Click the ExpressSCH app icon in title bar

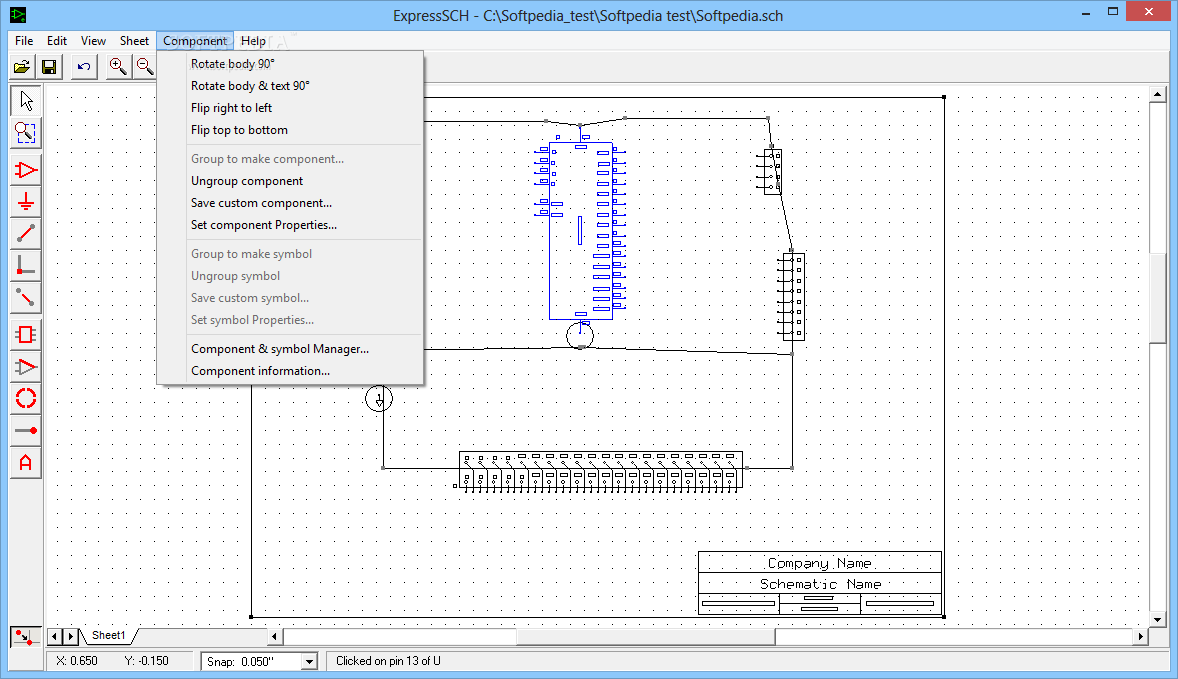click(x=17, y=15)
